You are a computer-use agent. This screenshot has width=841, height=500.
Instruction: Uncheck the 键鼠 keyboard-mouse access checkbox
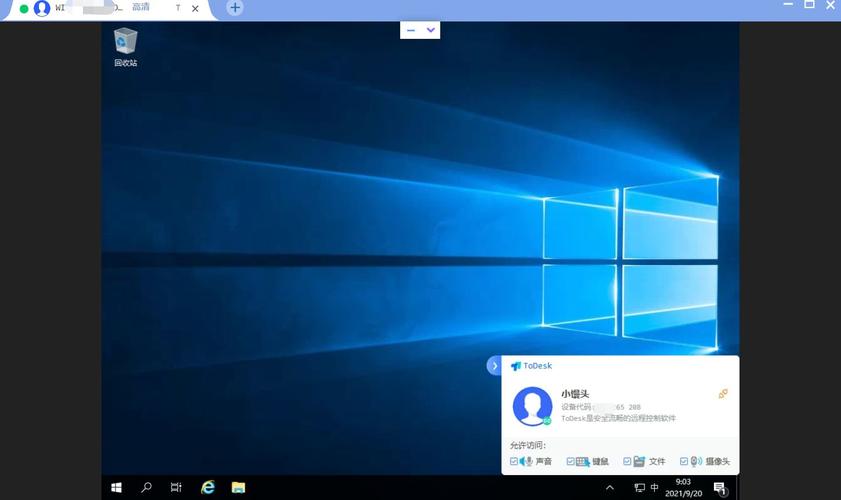click(571, 461)
